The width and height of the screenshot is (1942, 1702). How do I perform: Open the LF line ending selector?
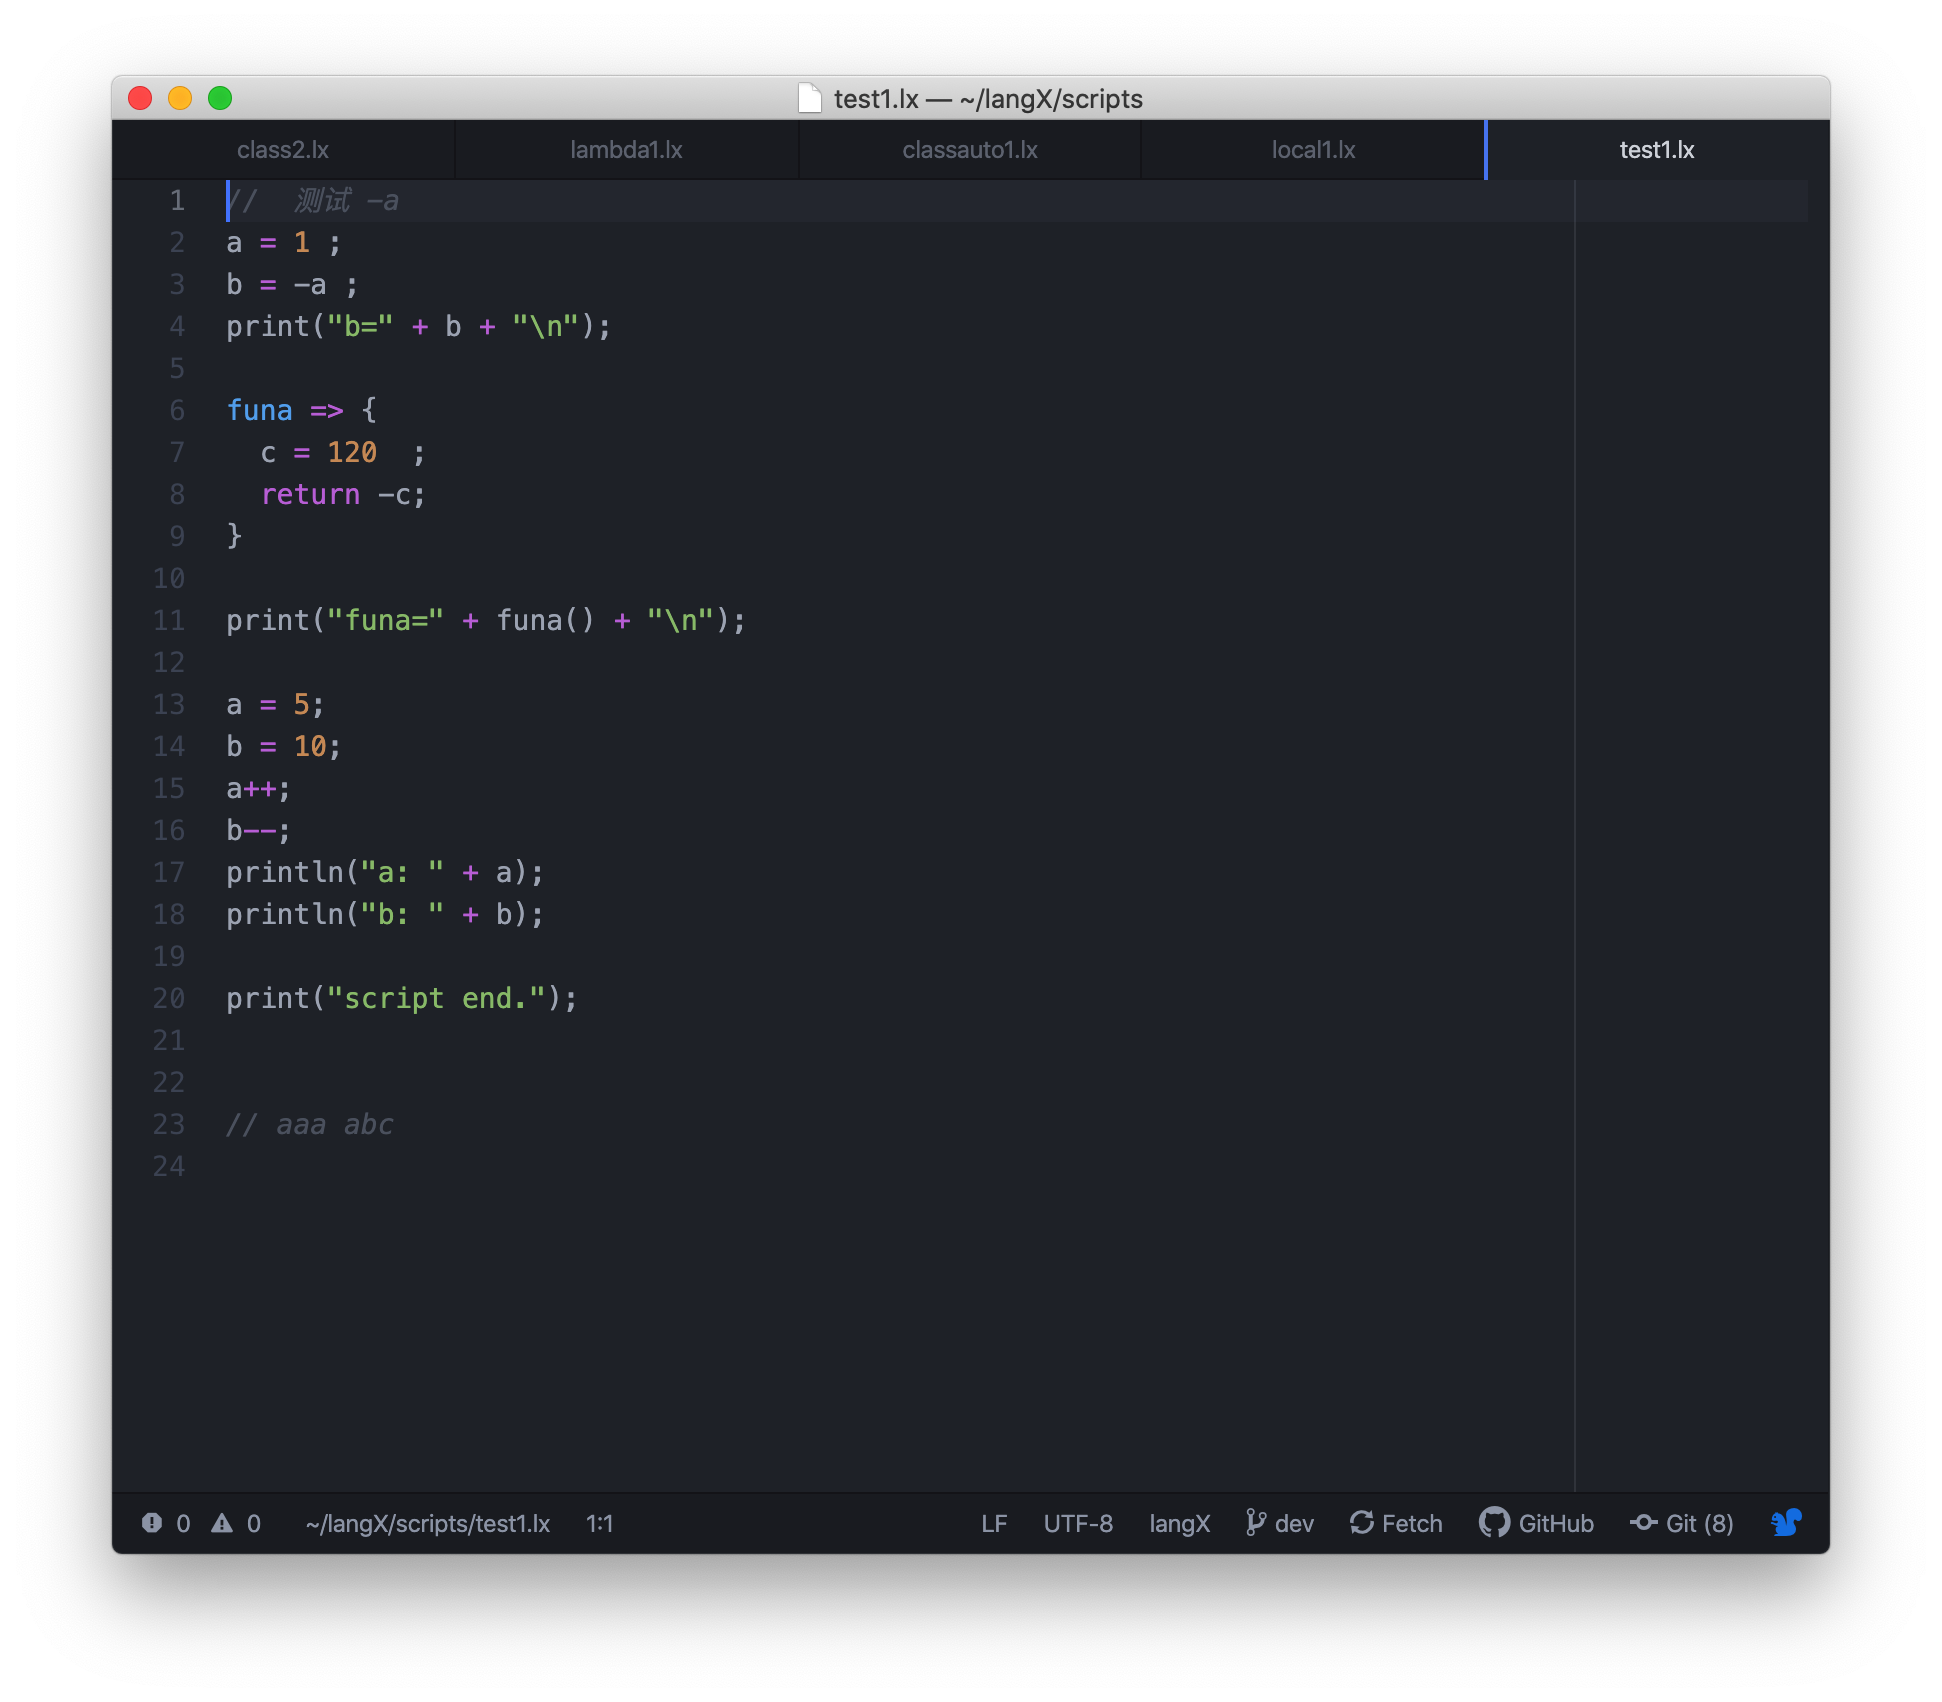click(993, 1523)
